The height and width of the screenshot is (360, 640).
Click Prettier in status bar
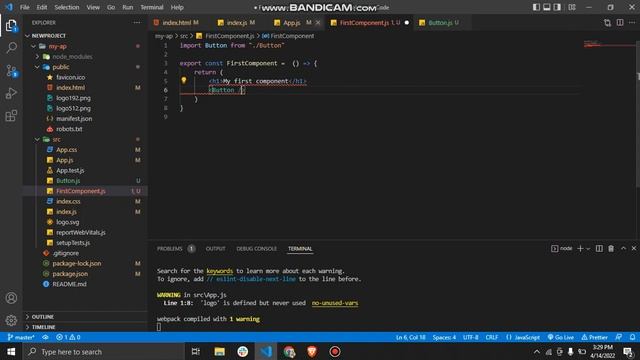pyautogui.click(x=594, y=337)
